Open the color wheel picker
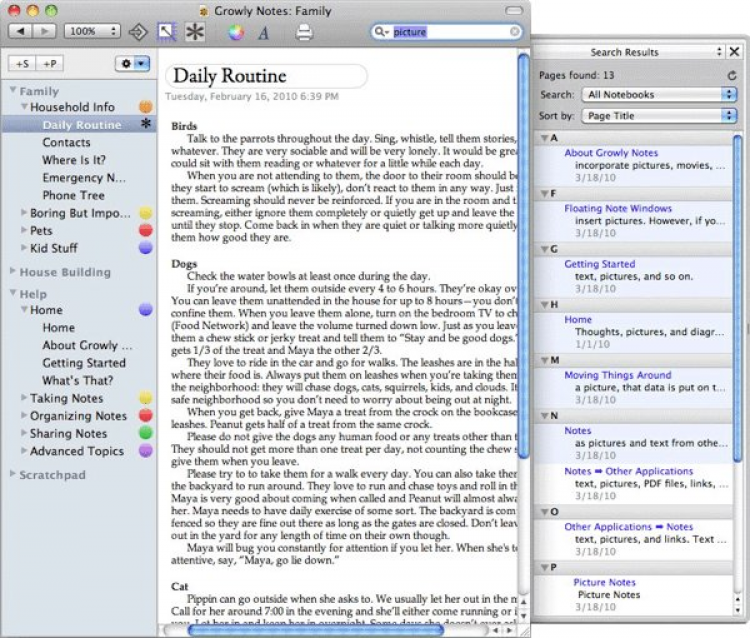This screenshot has width=750, height=638. pos(236,32)
